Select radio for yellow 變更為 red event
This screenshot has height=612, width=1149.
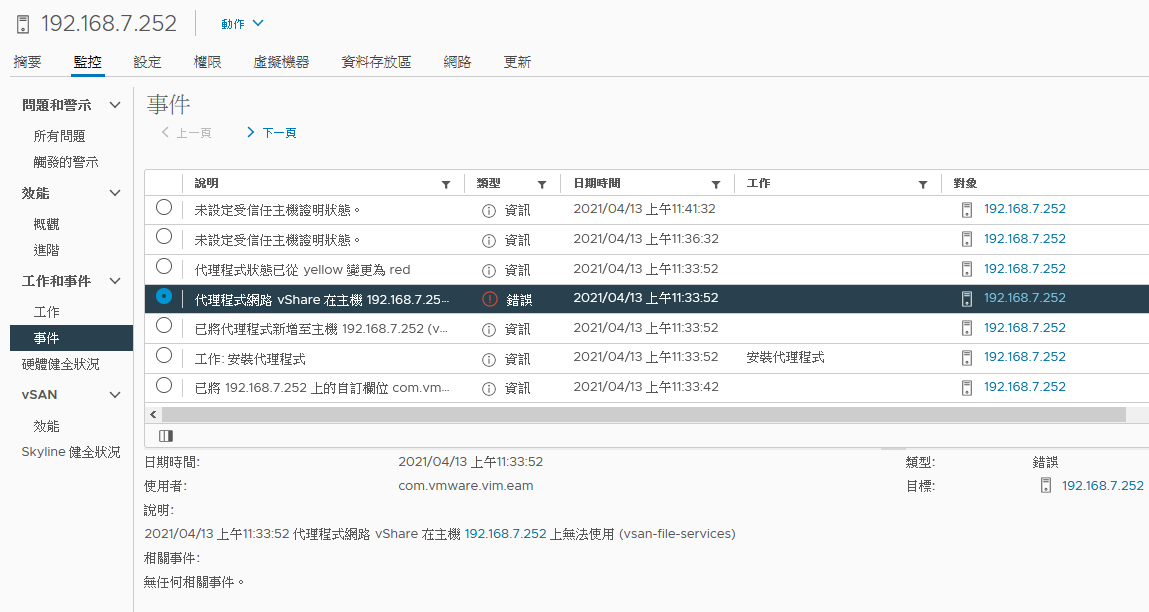click(x=164, y=266)
